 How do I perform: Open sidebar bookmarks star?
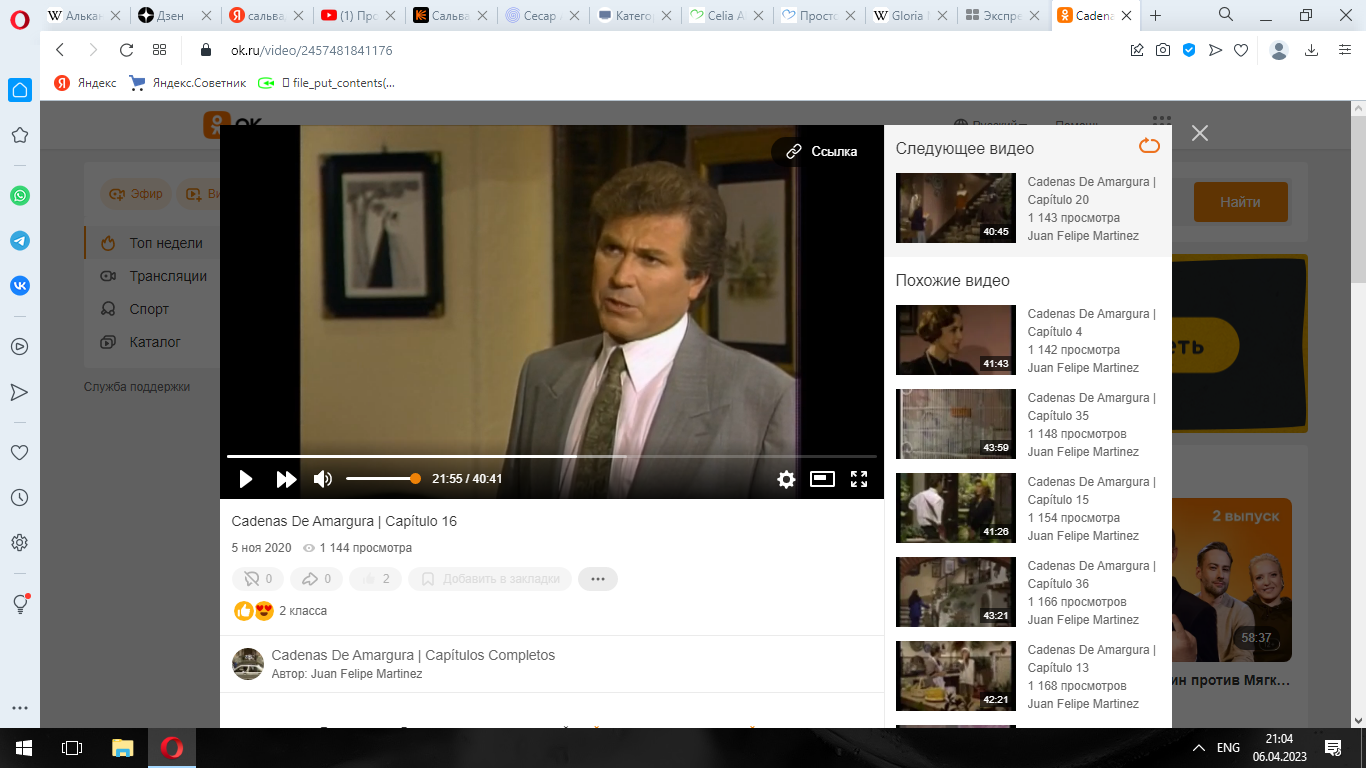coord(20,135)
